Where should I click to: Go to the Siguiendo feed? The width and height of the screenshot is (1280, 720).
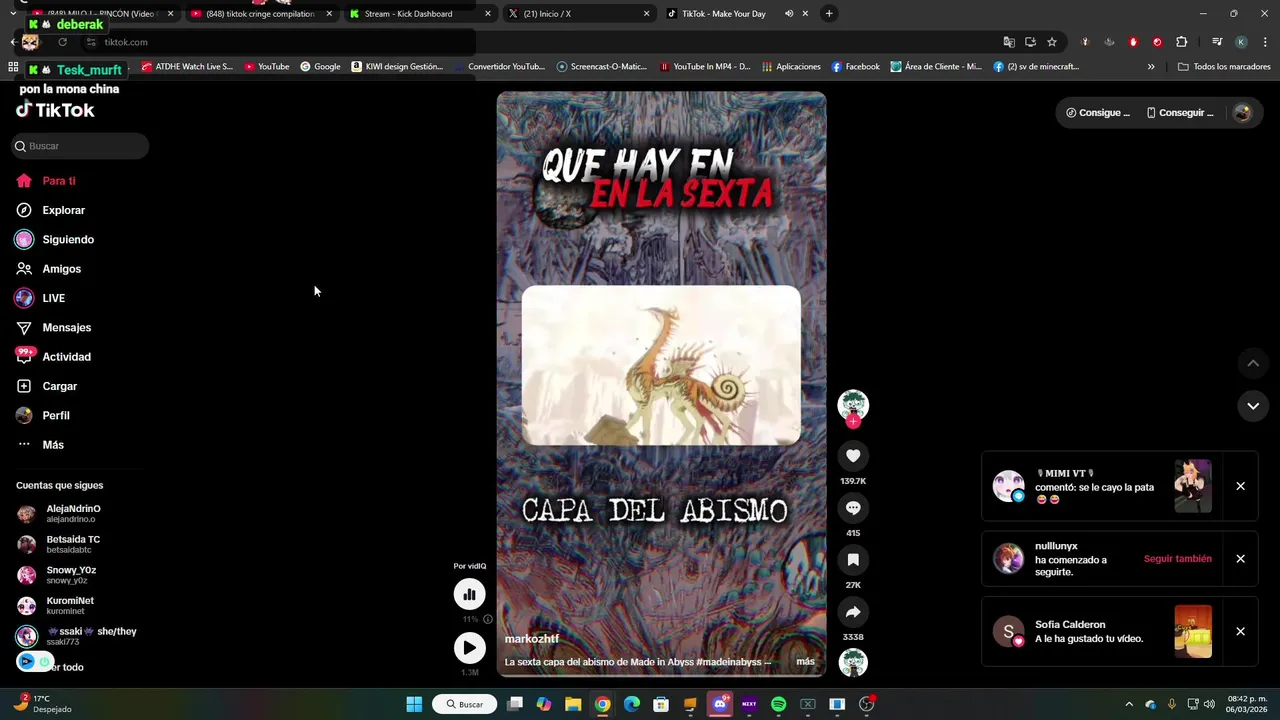pos(55,240)
